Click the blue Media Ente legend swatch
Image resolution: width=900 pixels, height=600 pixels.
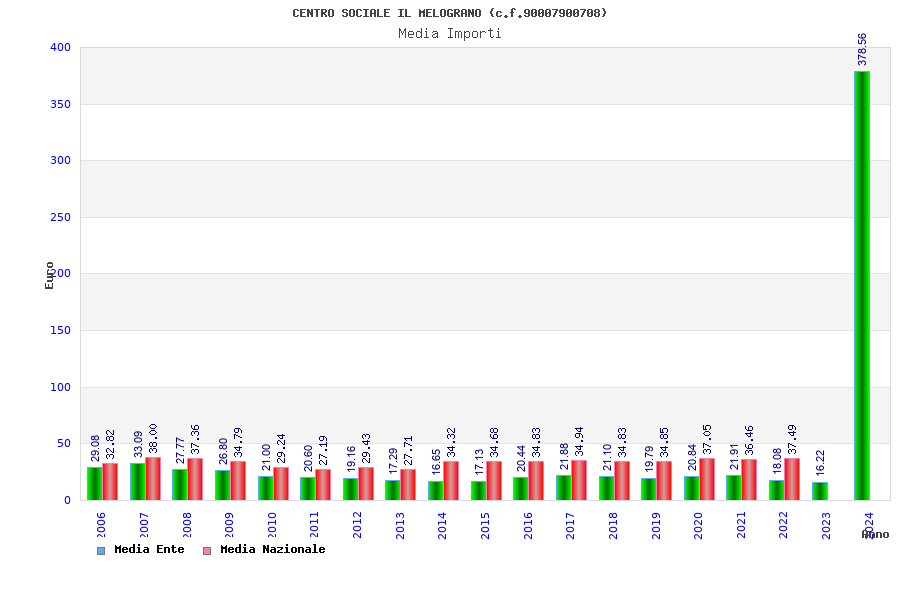click(101, 551)
